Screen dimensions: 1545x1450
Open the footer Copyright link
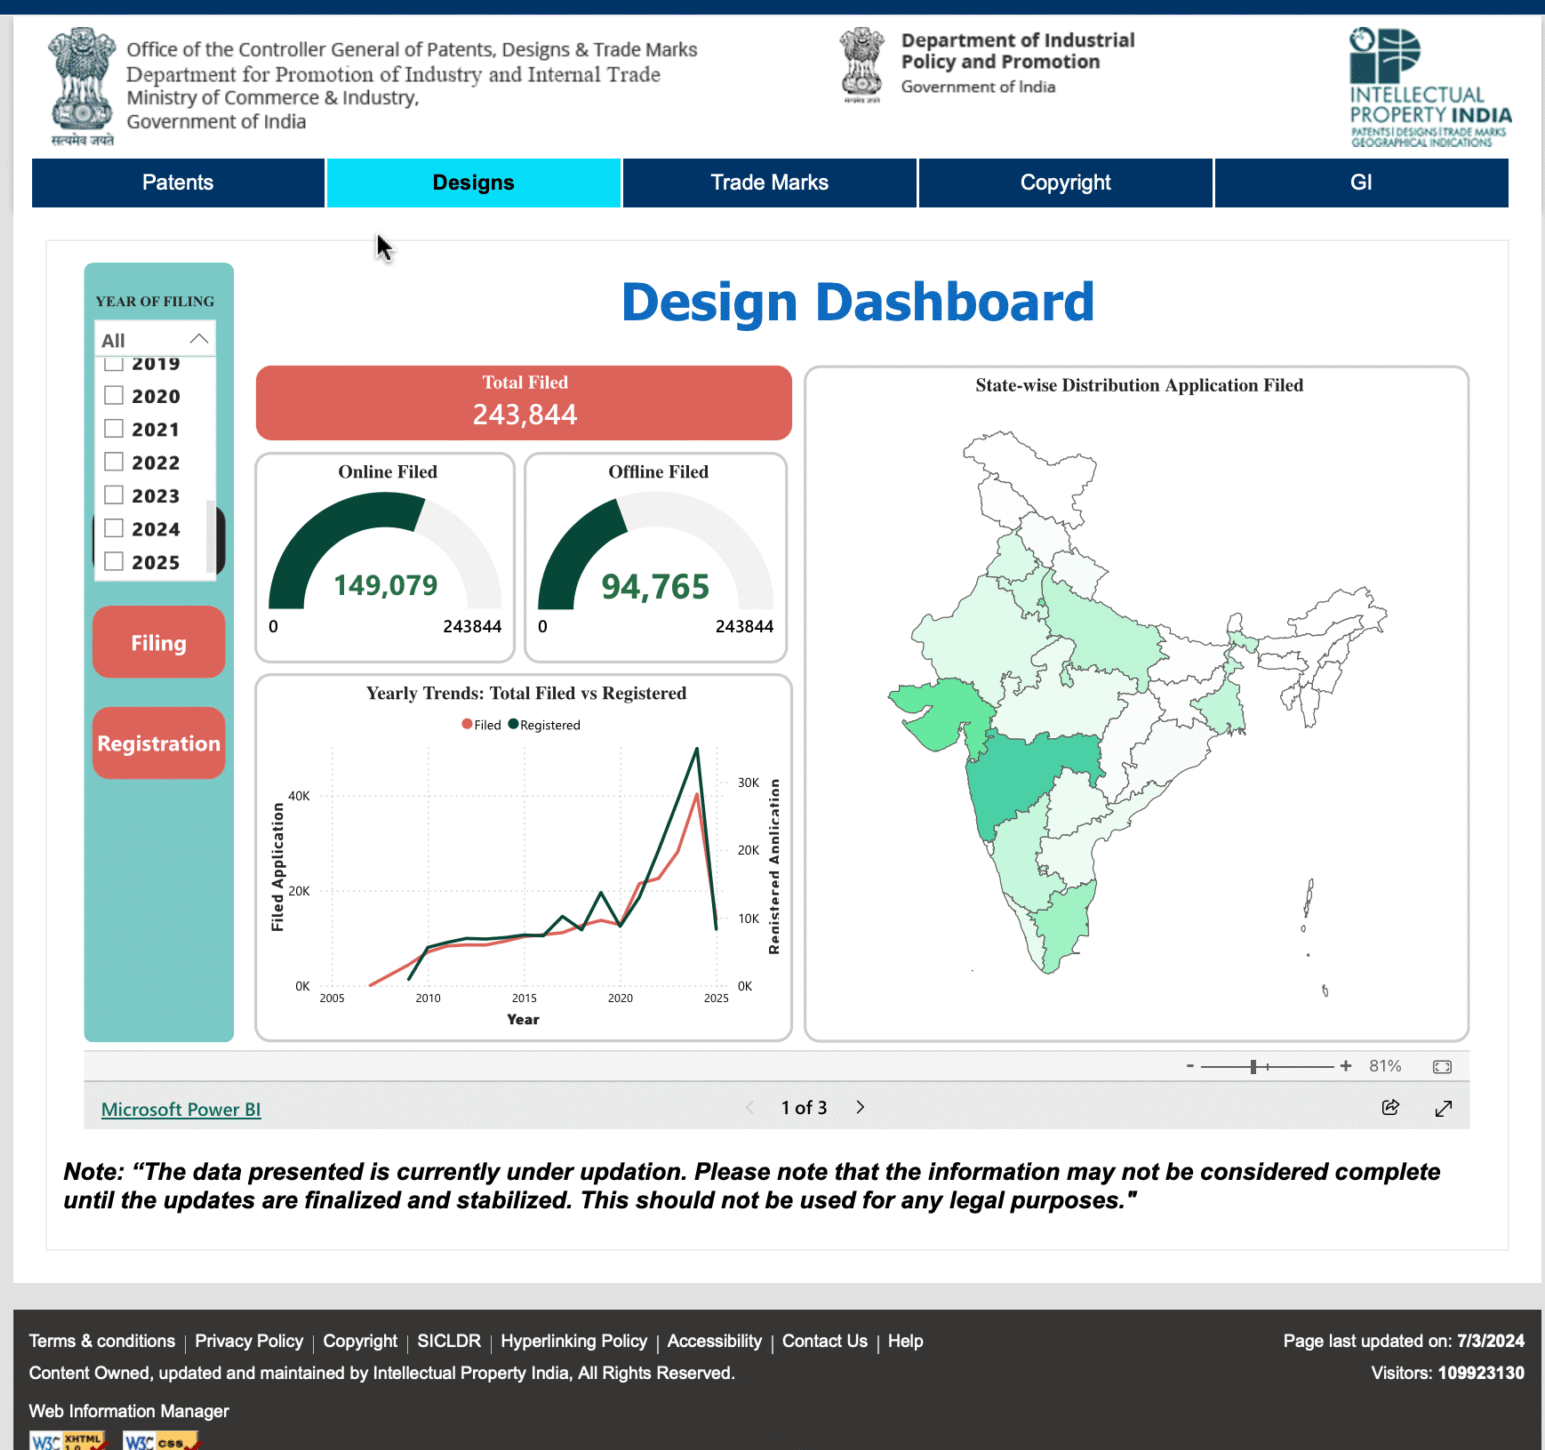point(360,1341)
